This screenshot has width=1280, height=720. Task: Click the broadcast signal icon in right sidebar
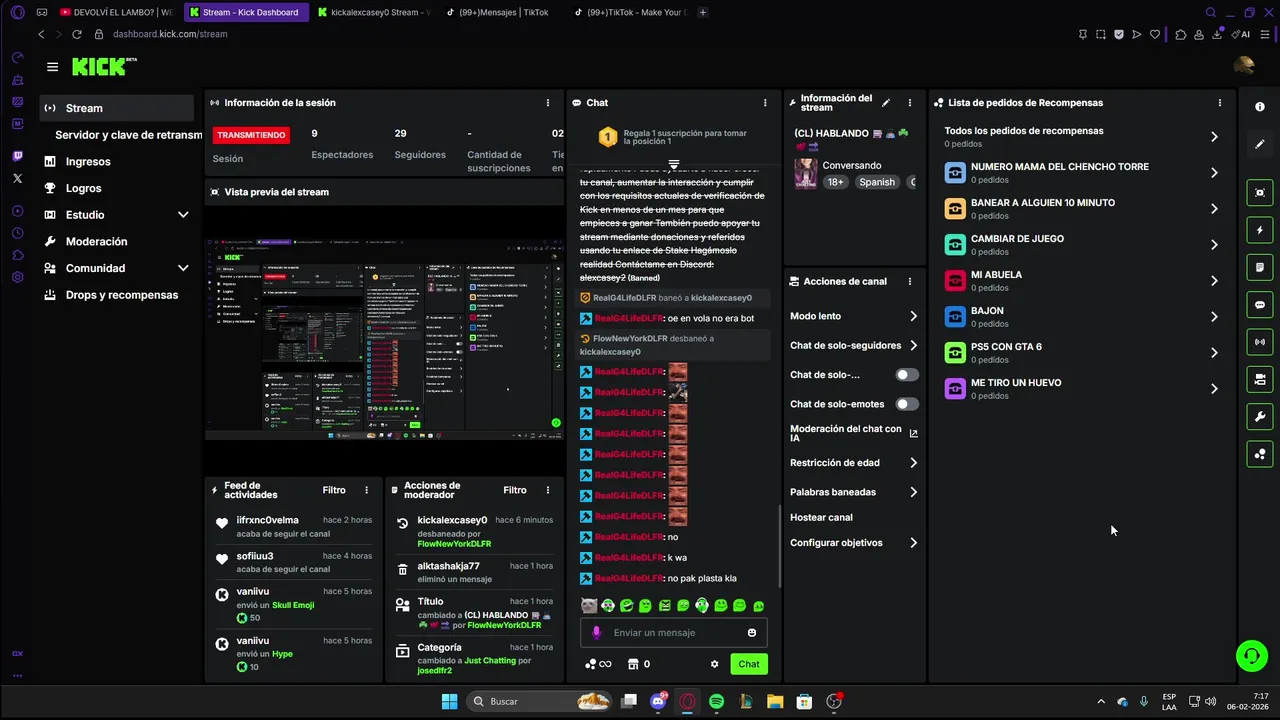tap(1260, 342)
